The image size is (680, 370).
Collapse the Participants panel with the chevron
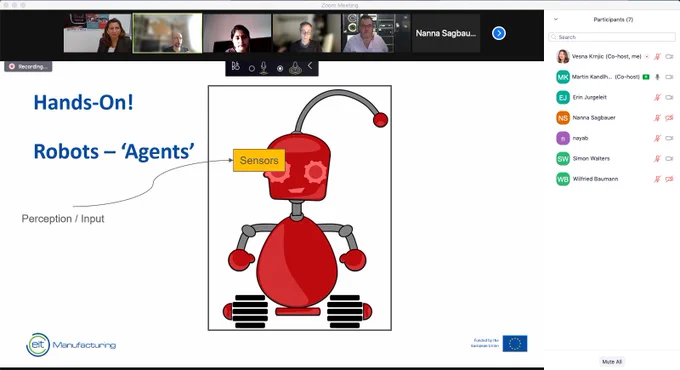pos(556,19)
